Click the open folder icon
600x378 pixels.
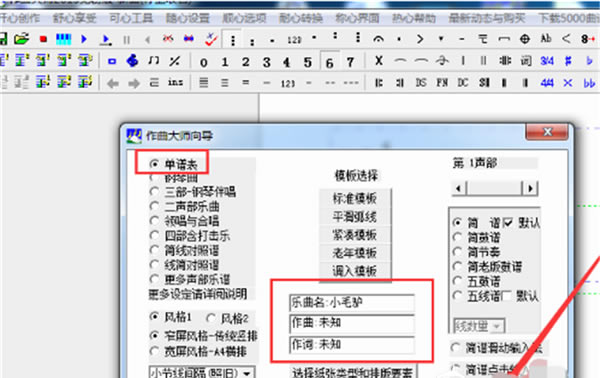click(x=22, y=39)
